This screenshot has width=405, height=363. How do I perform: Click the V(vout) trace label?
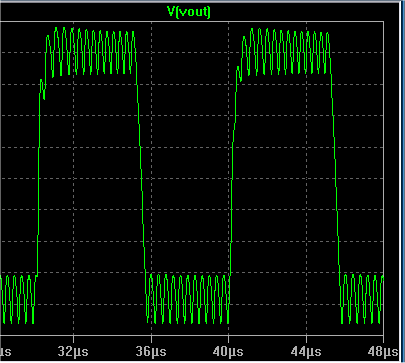point(189,12)
